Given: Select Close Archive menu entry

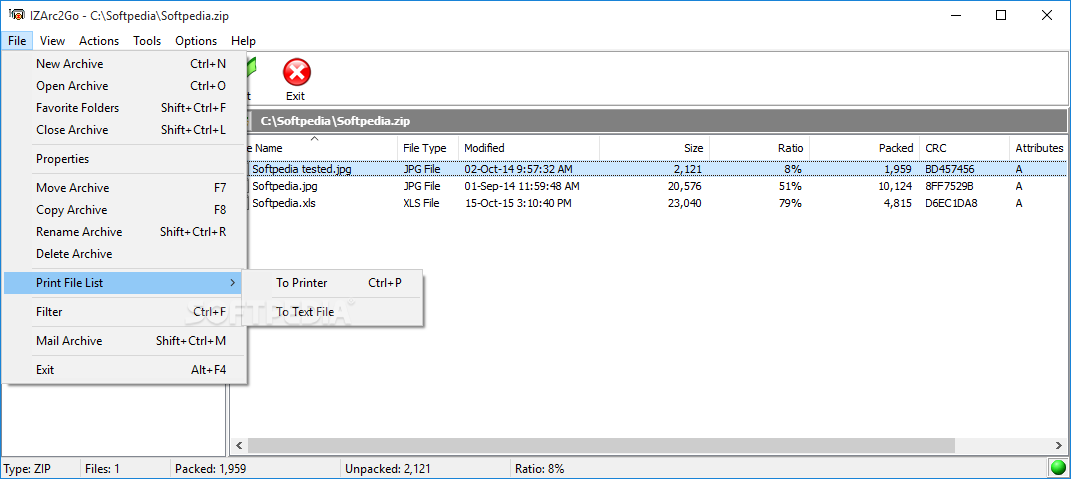Looking at the screenshot, I should [124, 129].
